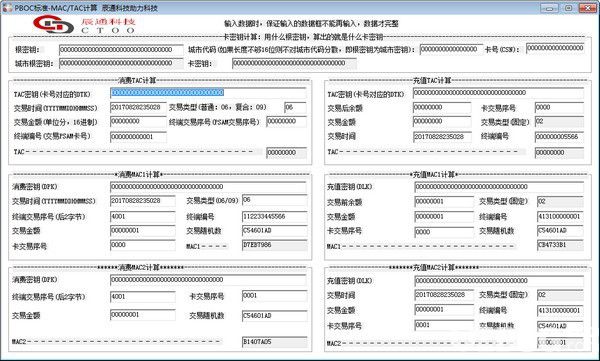Click 消费密钥(DPK) field in 消费MAC2计算
This screenshot has width=600, height=361.
(208, 280)
